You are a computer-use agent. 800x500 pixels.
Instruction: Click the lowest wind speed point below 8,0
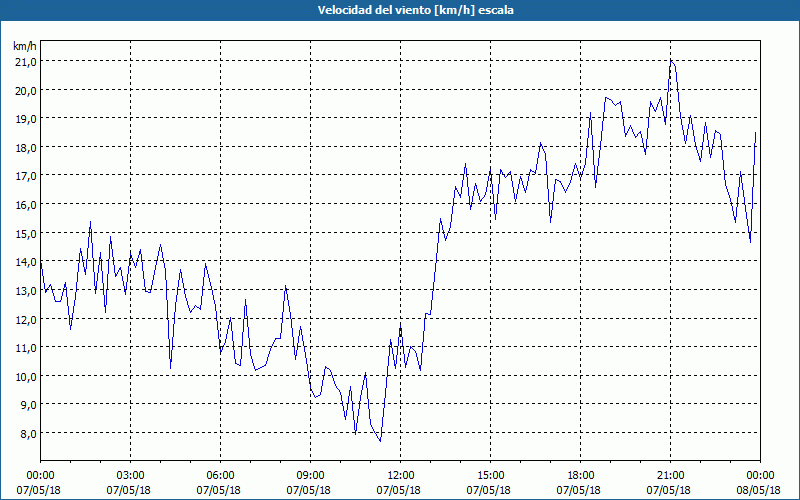tap(380, 441)
